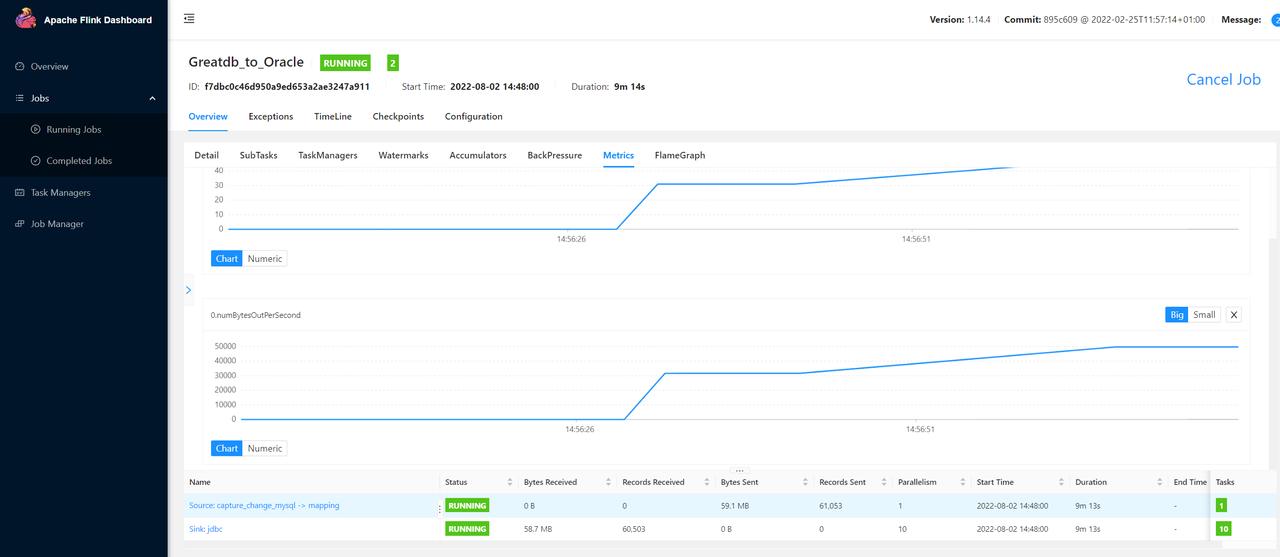
Task: Open Job Manager from the sidebar
Action: coord(57,224)
